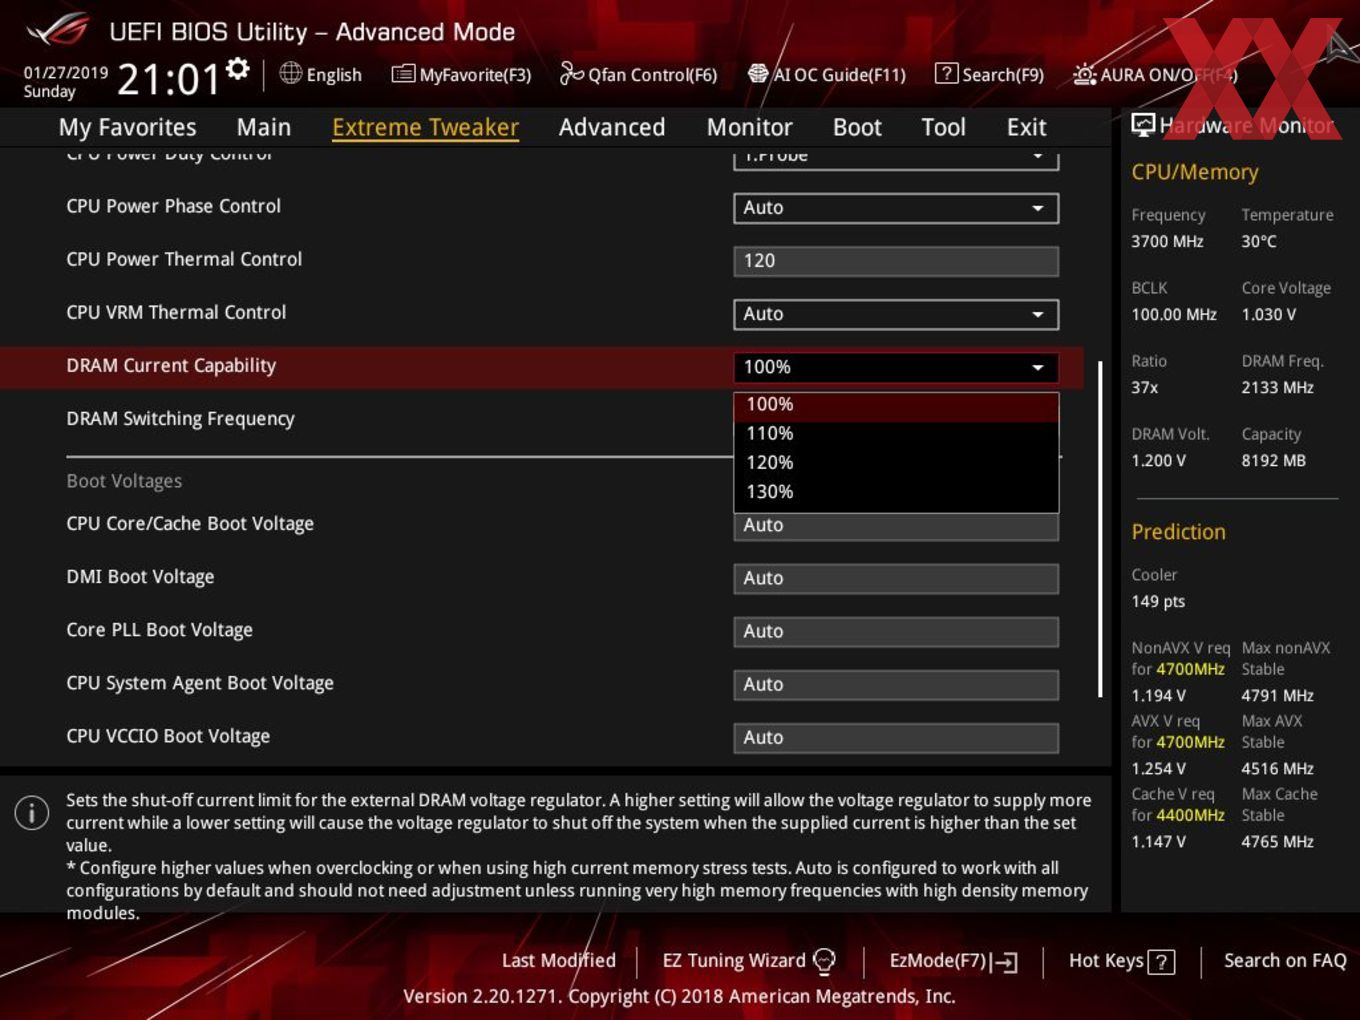Select CPU VRM Thermal Control label

pos(176,312)
